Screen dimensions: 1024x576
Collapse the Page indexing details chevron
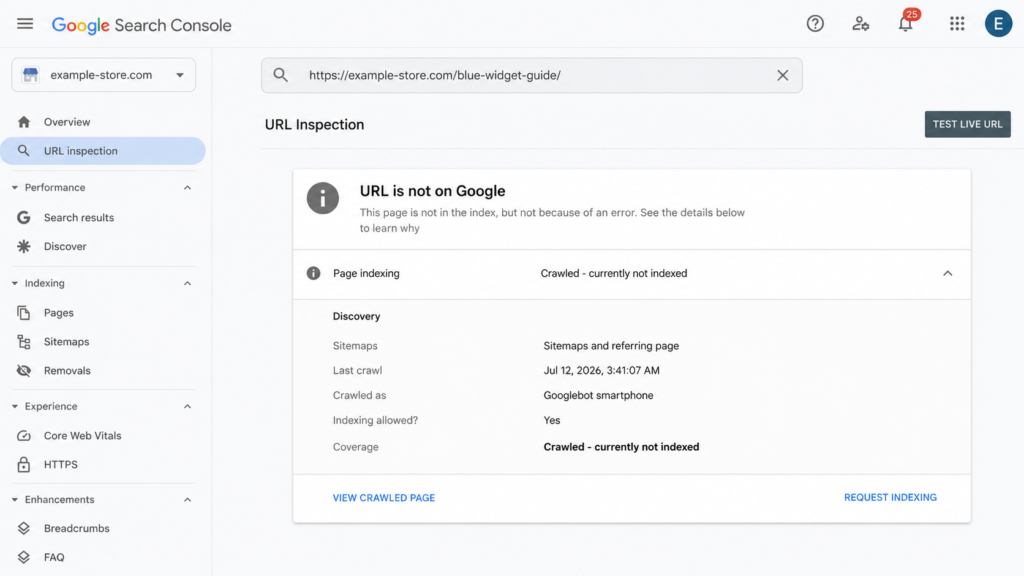point(948,273)
